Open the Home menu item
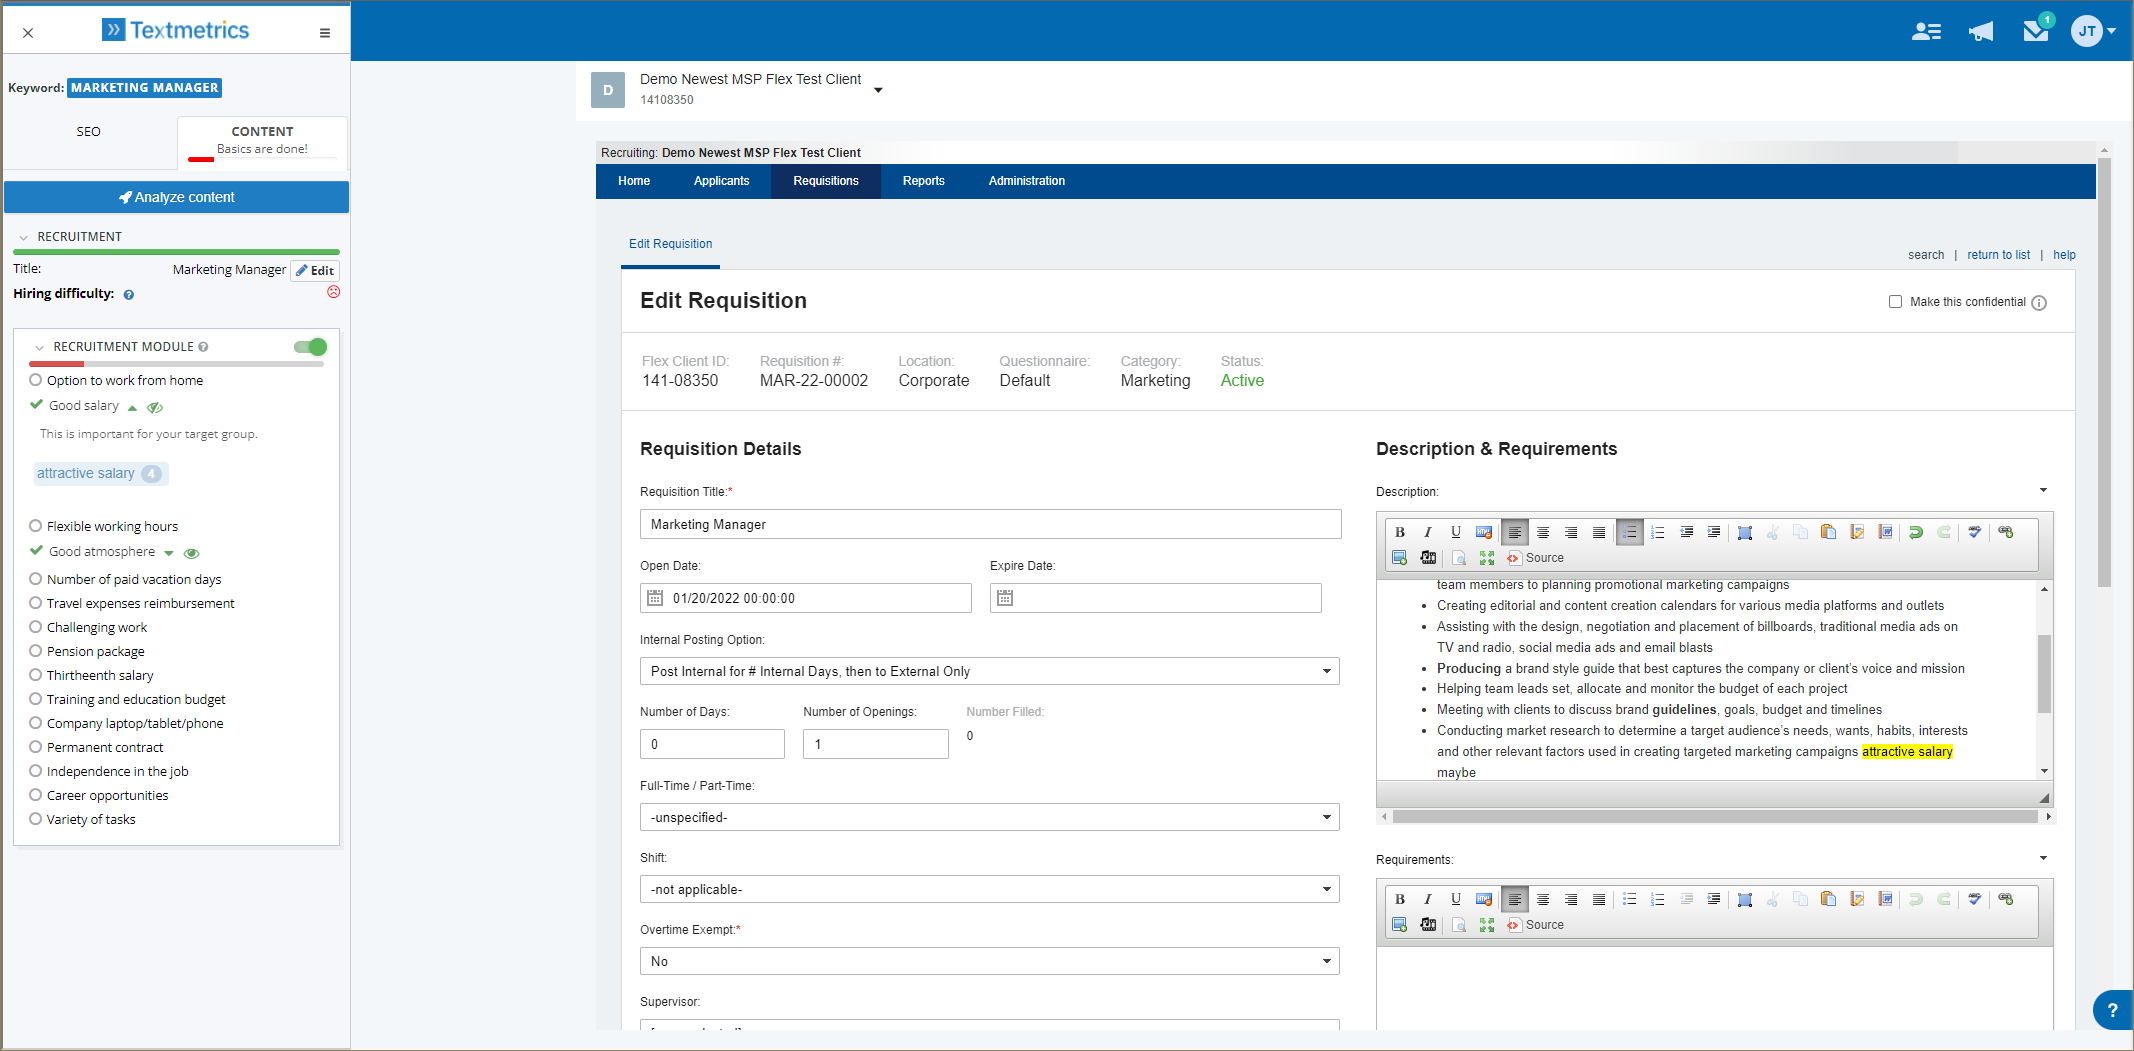This screenshot has width=2134, height=1051. (634, 181)
